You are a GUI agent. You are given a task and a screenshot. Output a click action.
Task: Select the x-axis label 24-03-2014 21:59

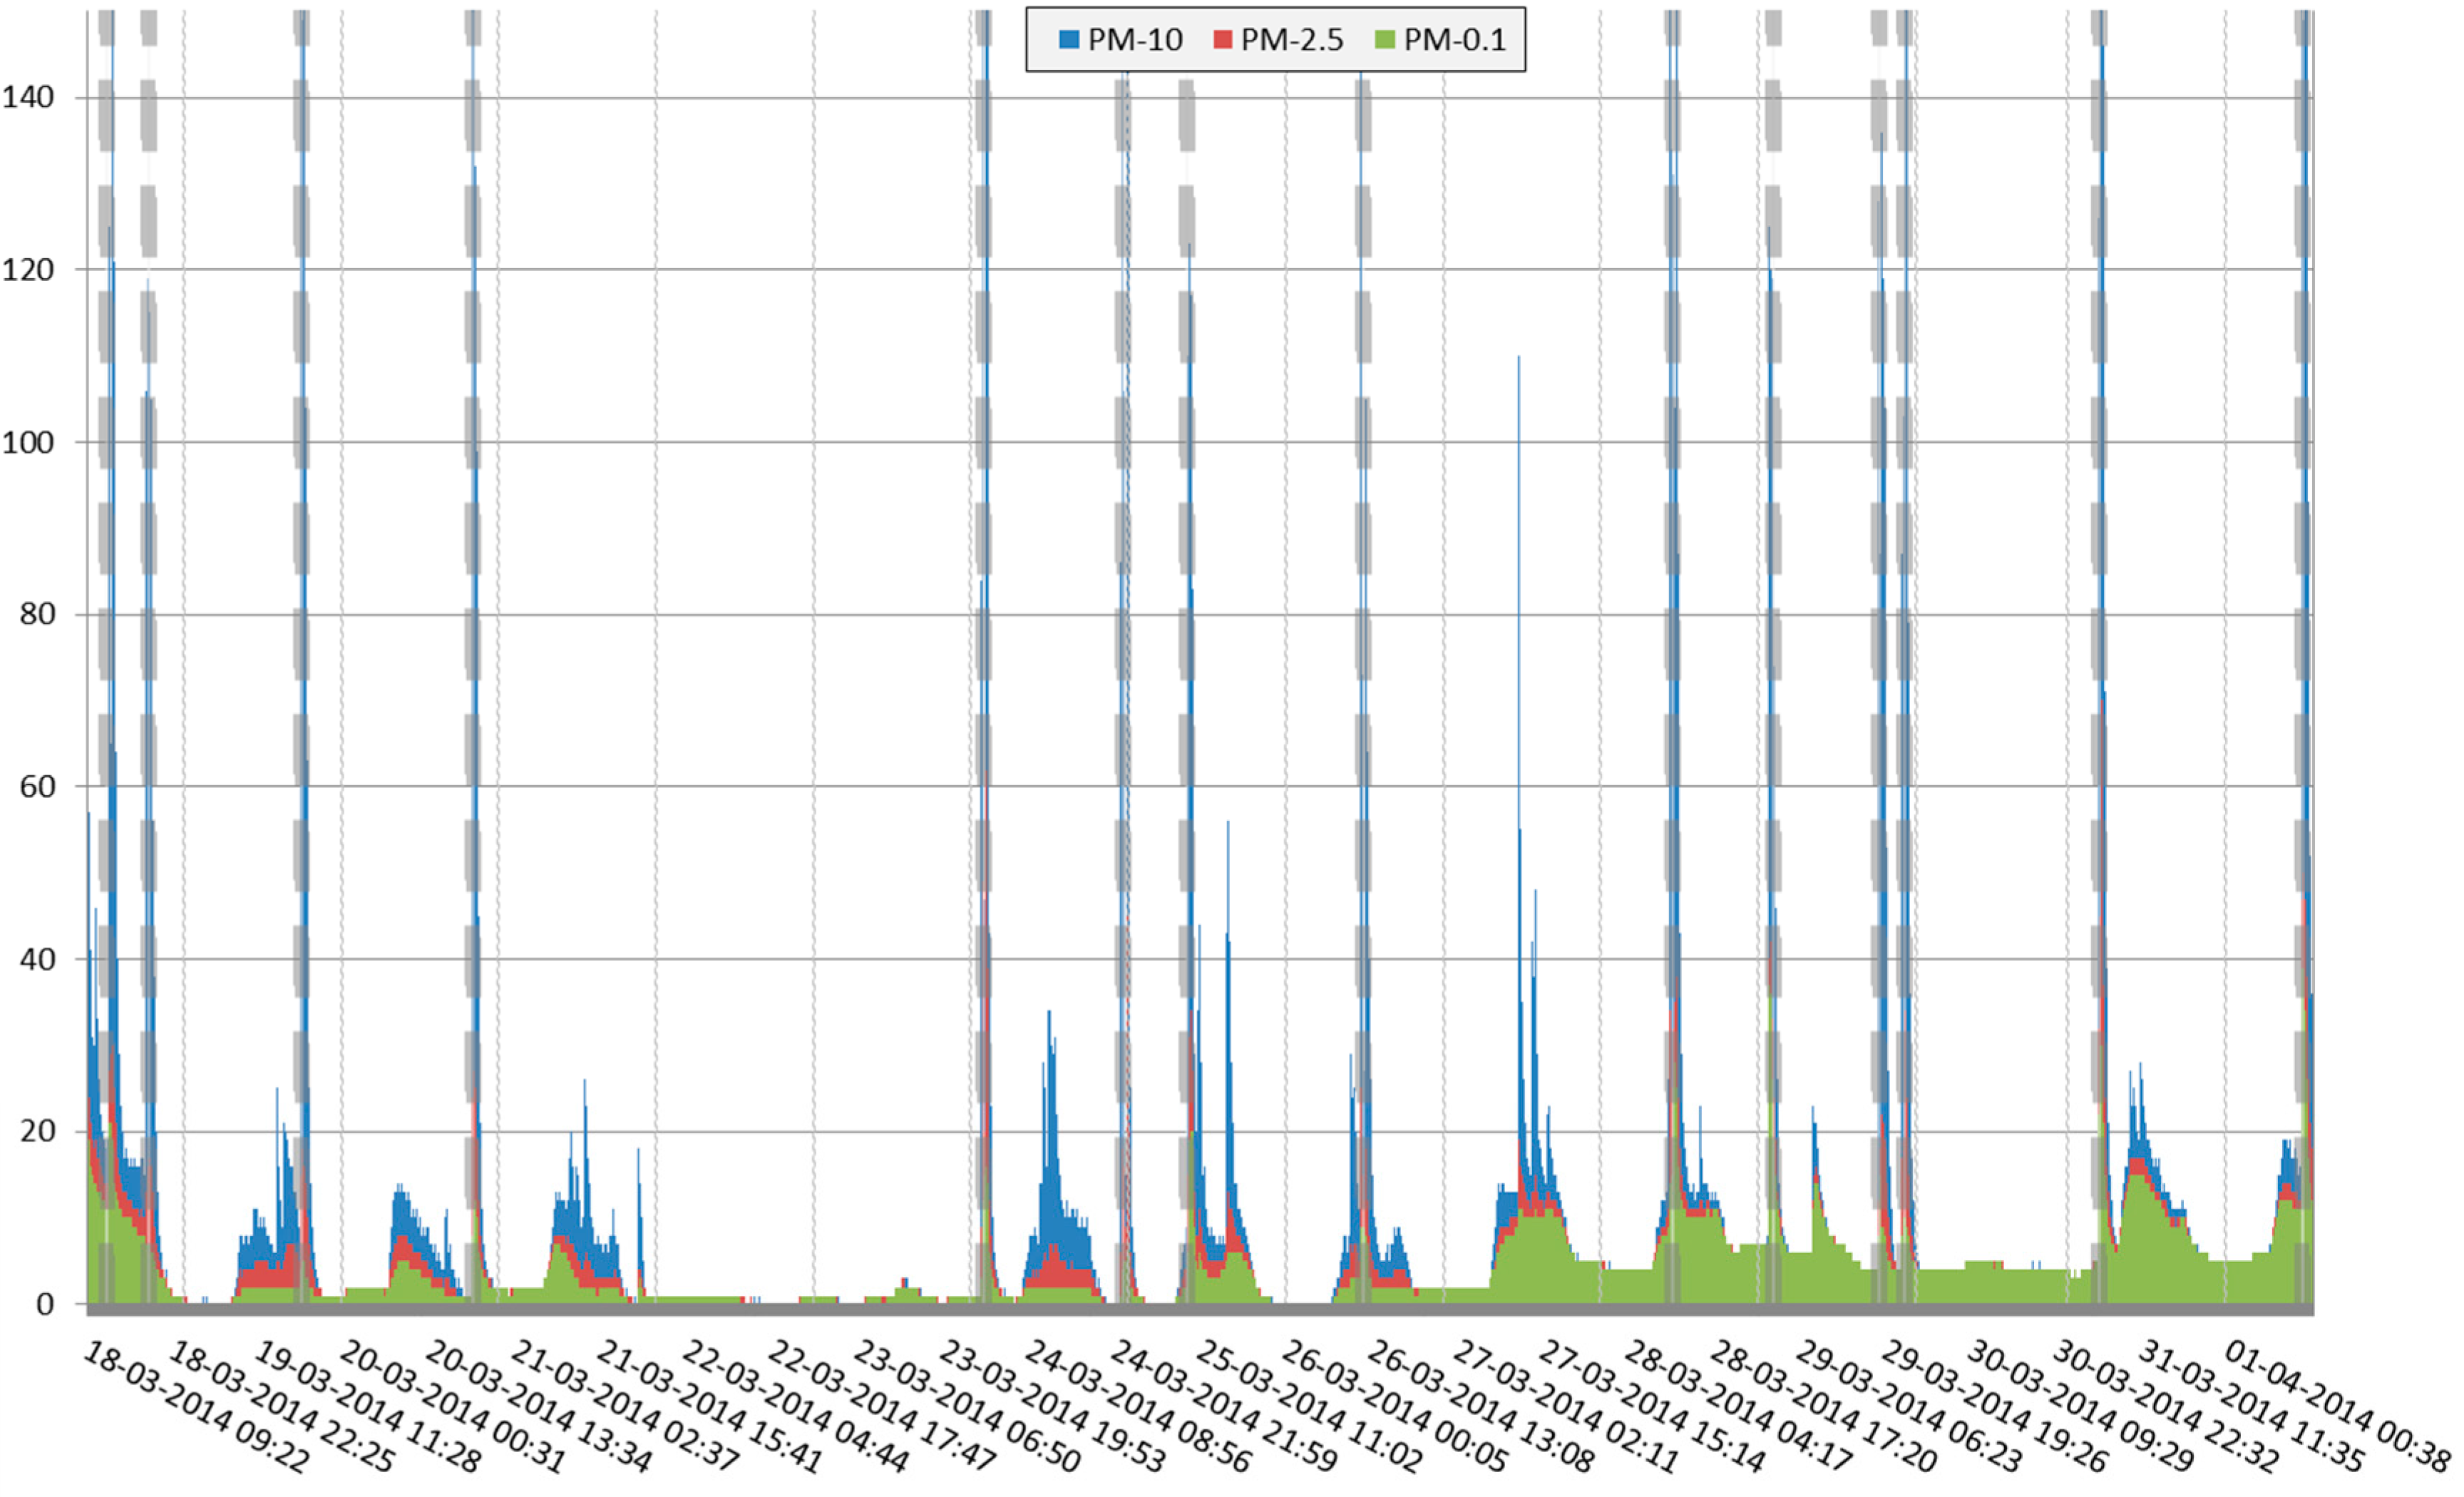click(x=1223, y=1407)
